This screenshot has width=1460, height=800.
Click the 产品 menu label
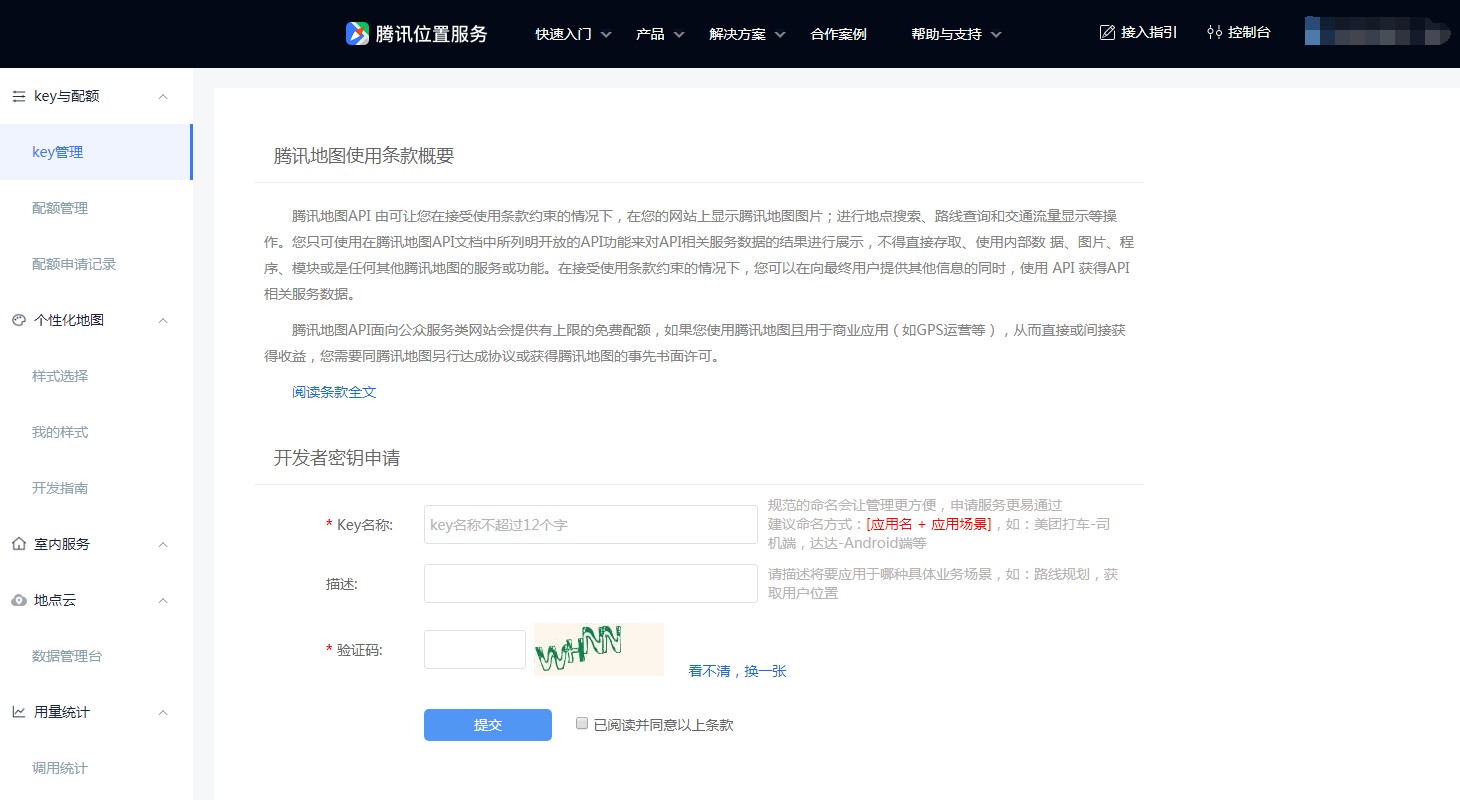click(x=650, y=34)
